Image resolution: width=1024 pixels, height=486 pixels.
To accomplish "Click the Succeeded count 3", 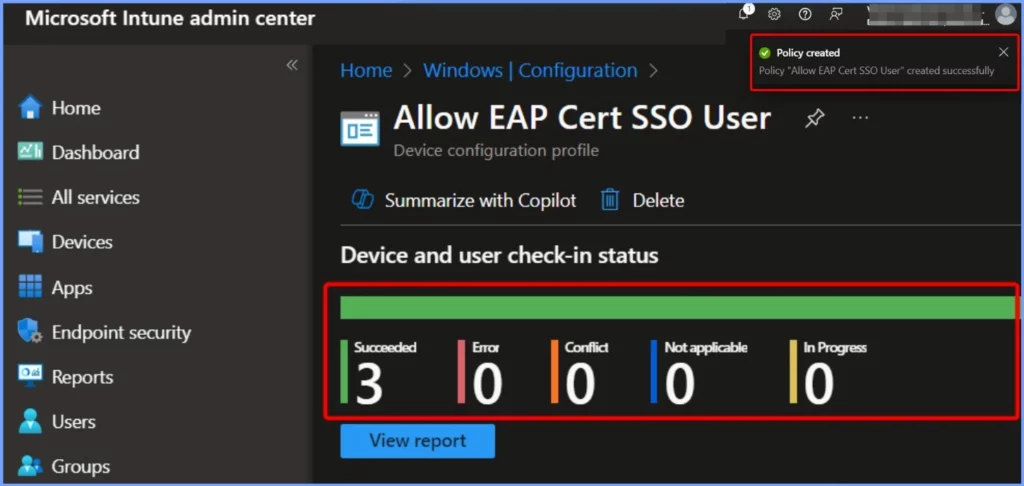I will pos(370,385).
